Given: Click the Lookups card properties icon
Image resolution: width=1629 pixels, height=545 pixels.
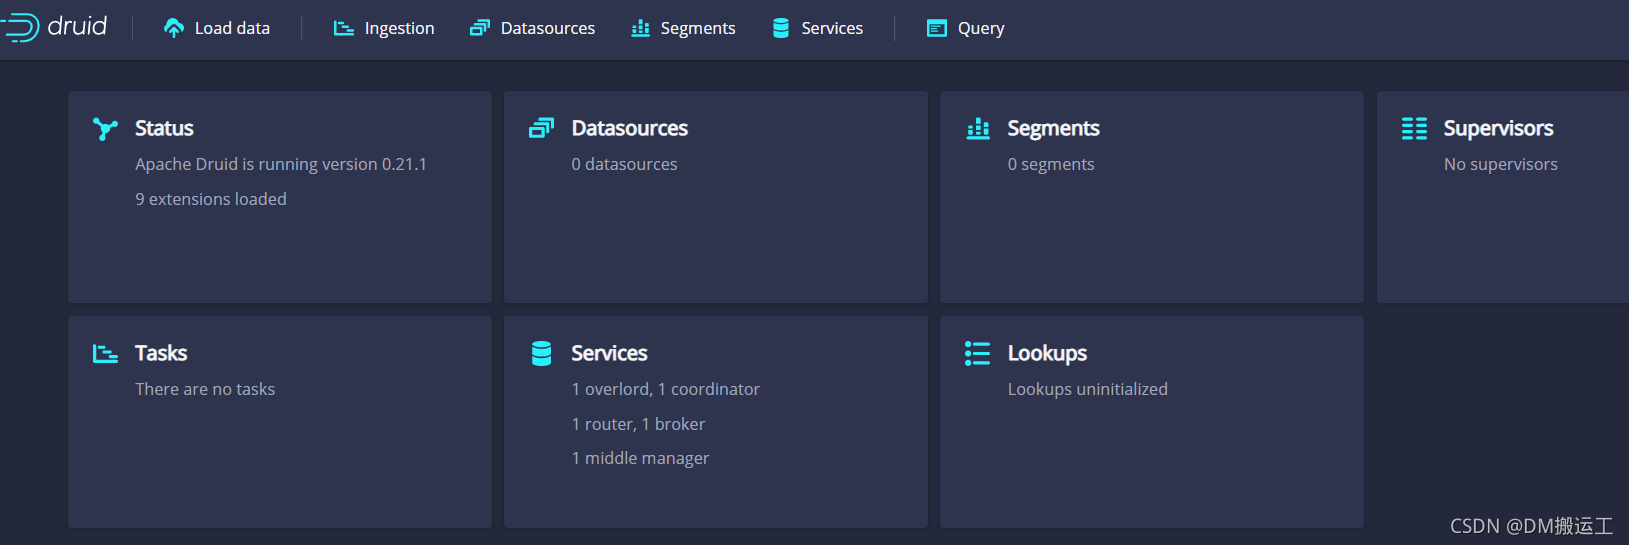Looking at the screenshot, I should (x=977, y=353).
